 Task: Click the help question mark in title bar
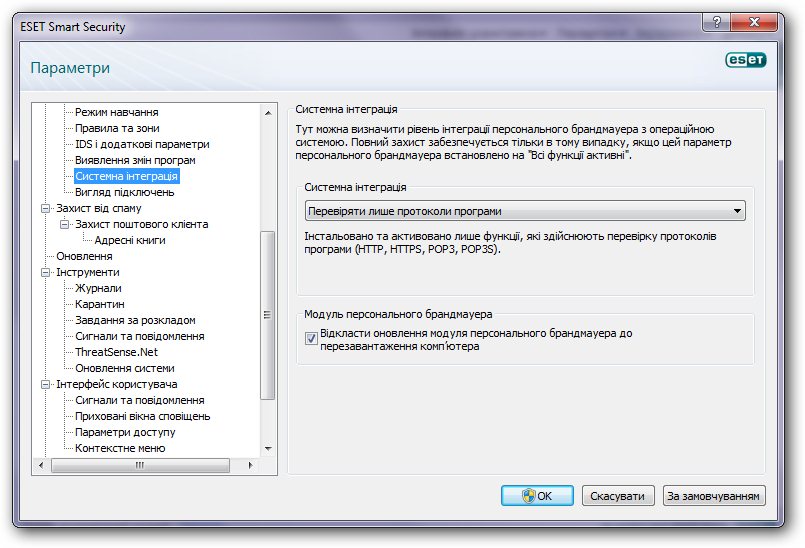(x=715, y=21)
